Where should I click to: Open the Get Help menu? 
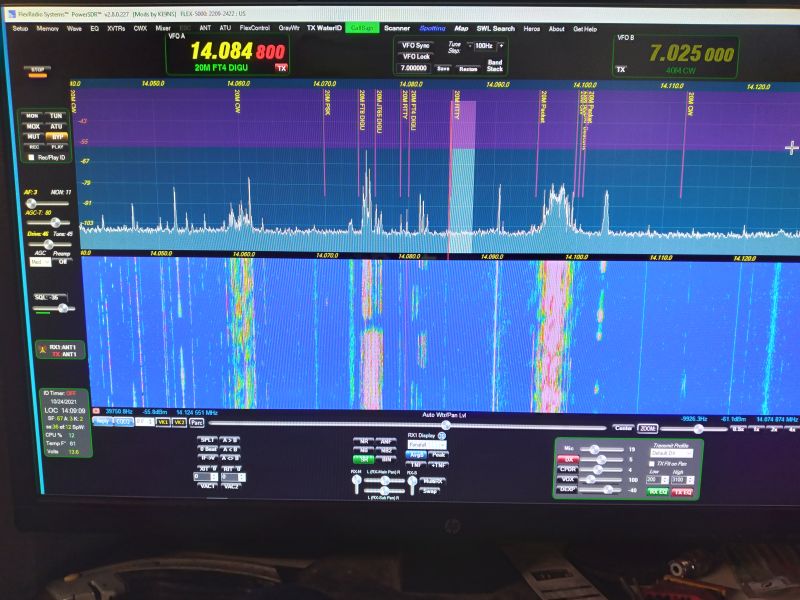585,29
